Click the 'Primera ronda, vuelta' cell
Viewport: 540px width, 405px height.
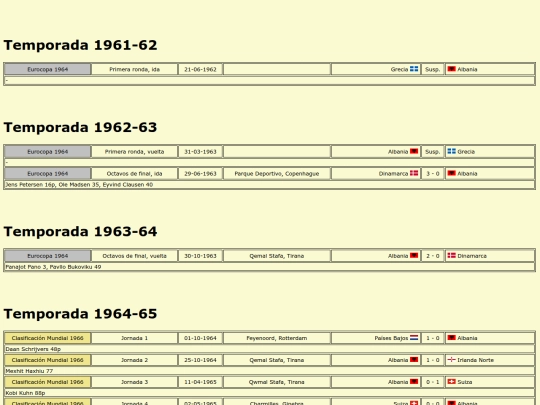(x=135, y=152)
